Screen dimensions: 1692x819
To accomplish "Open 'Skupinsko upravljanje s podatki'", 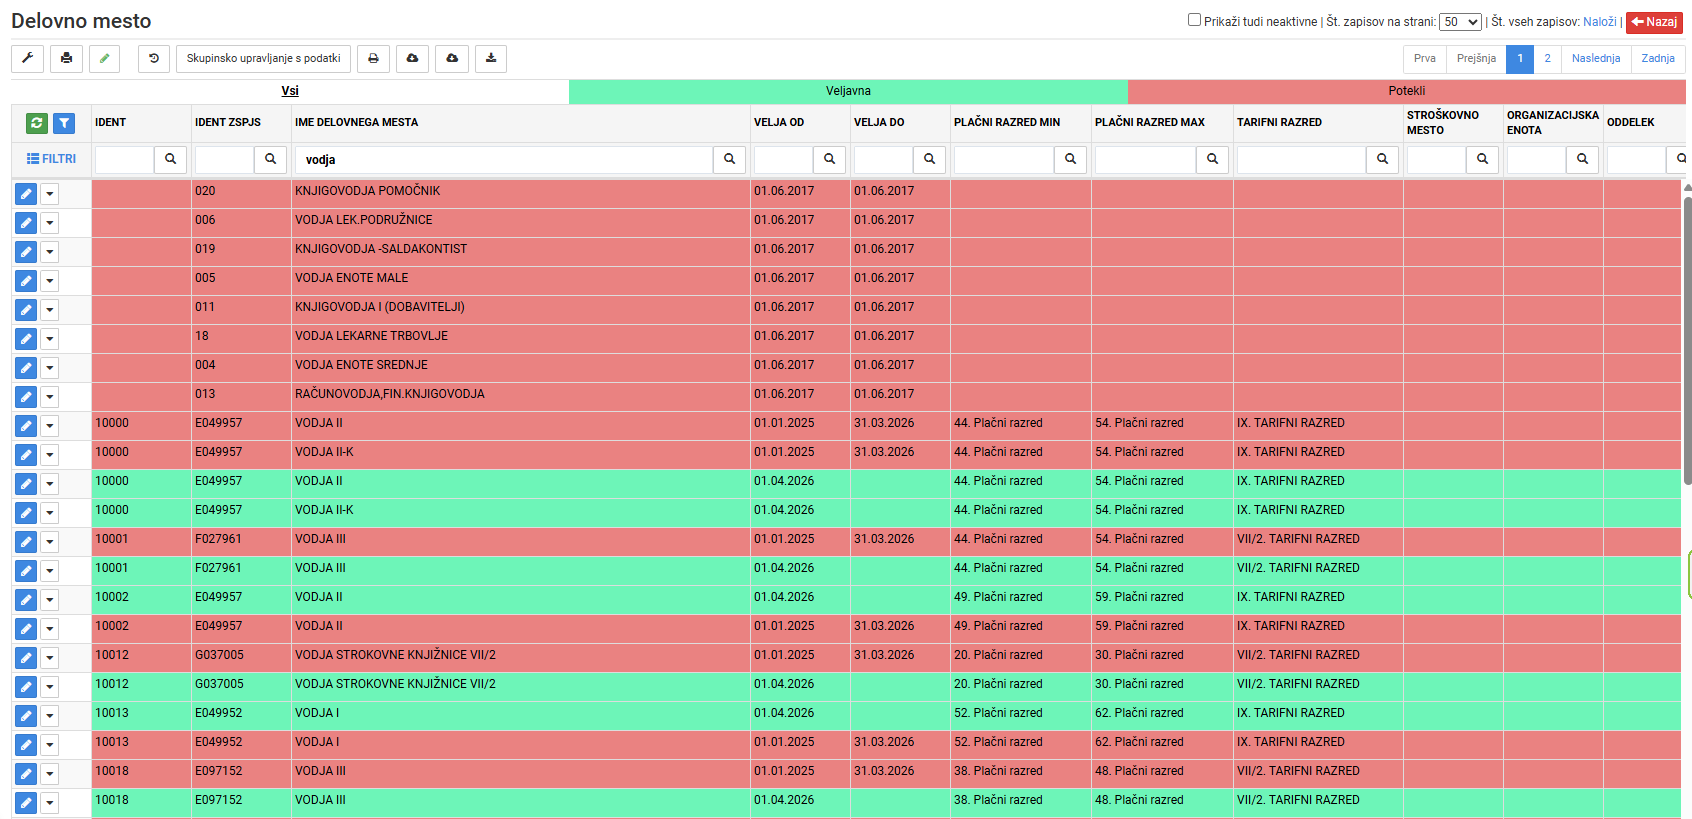I will [x=263, y=58].
